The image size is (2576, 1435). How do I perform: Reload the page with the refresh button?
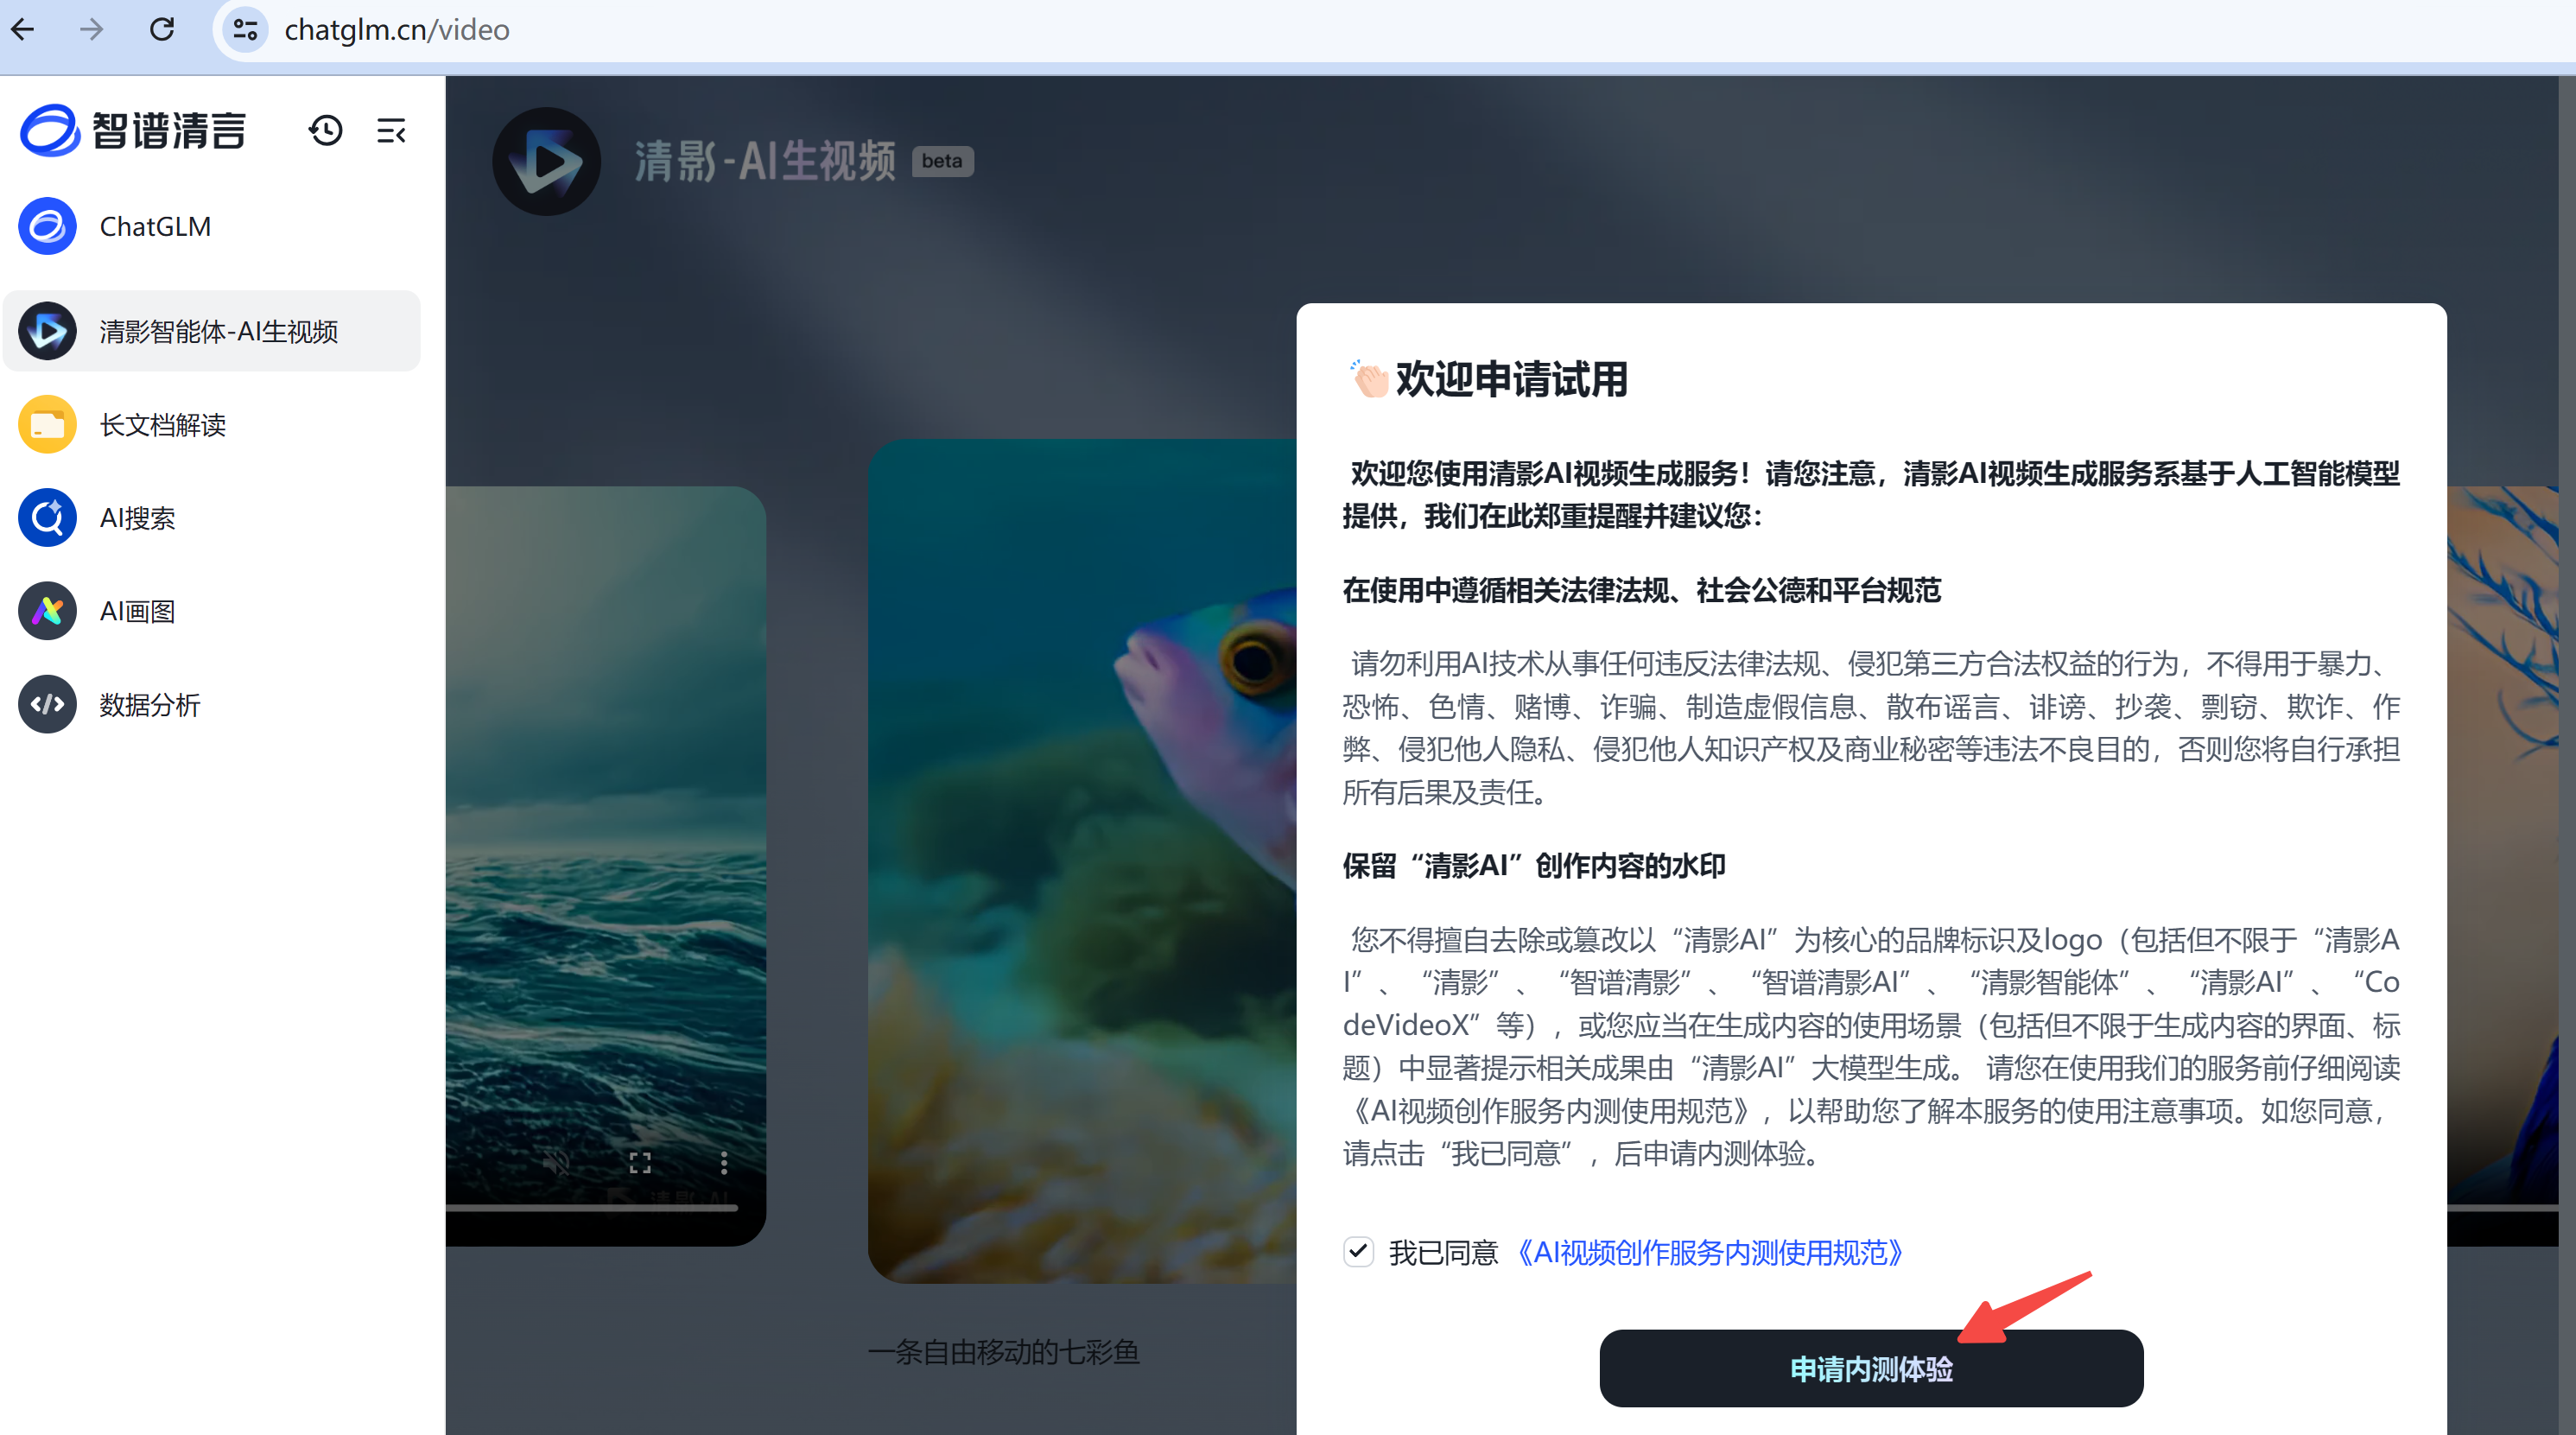pos(162,30)
